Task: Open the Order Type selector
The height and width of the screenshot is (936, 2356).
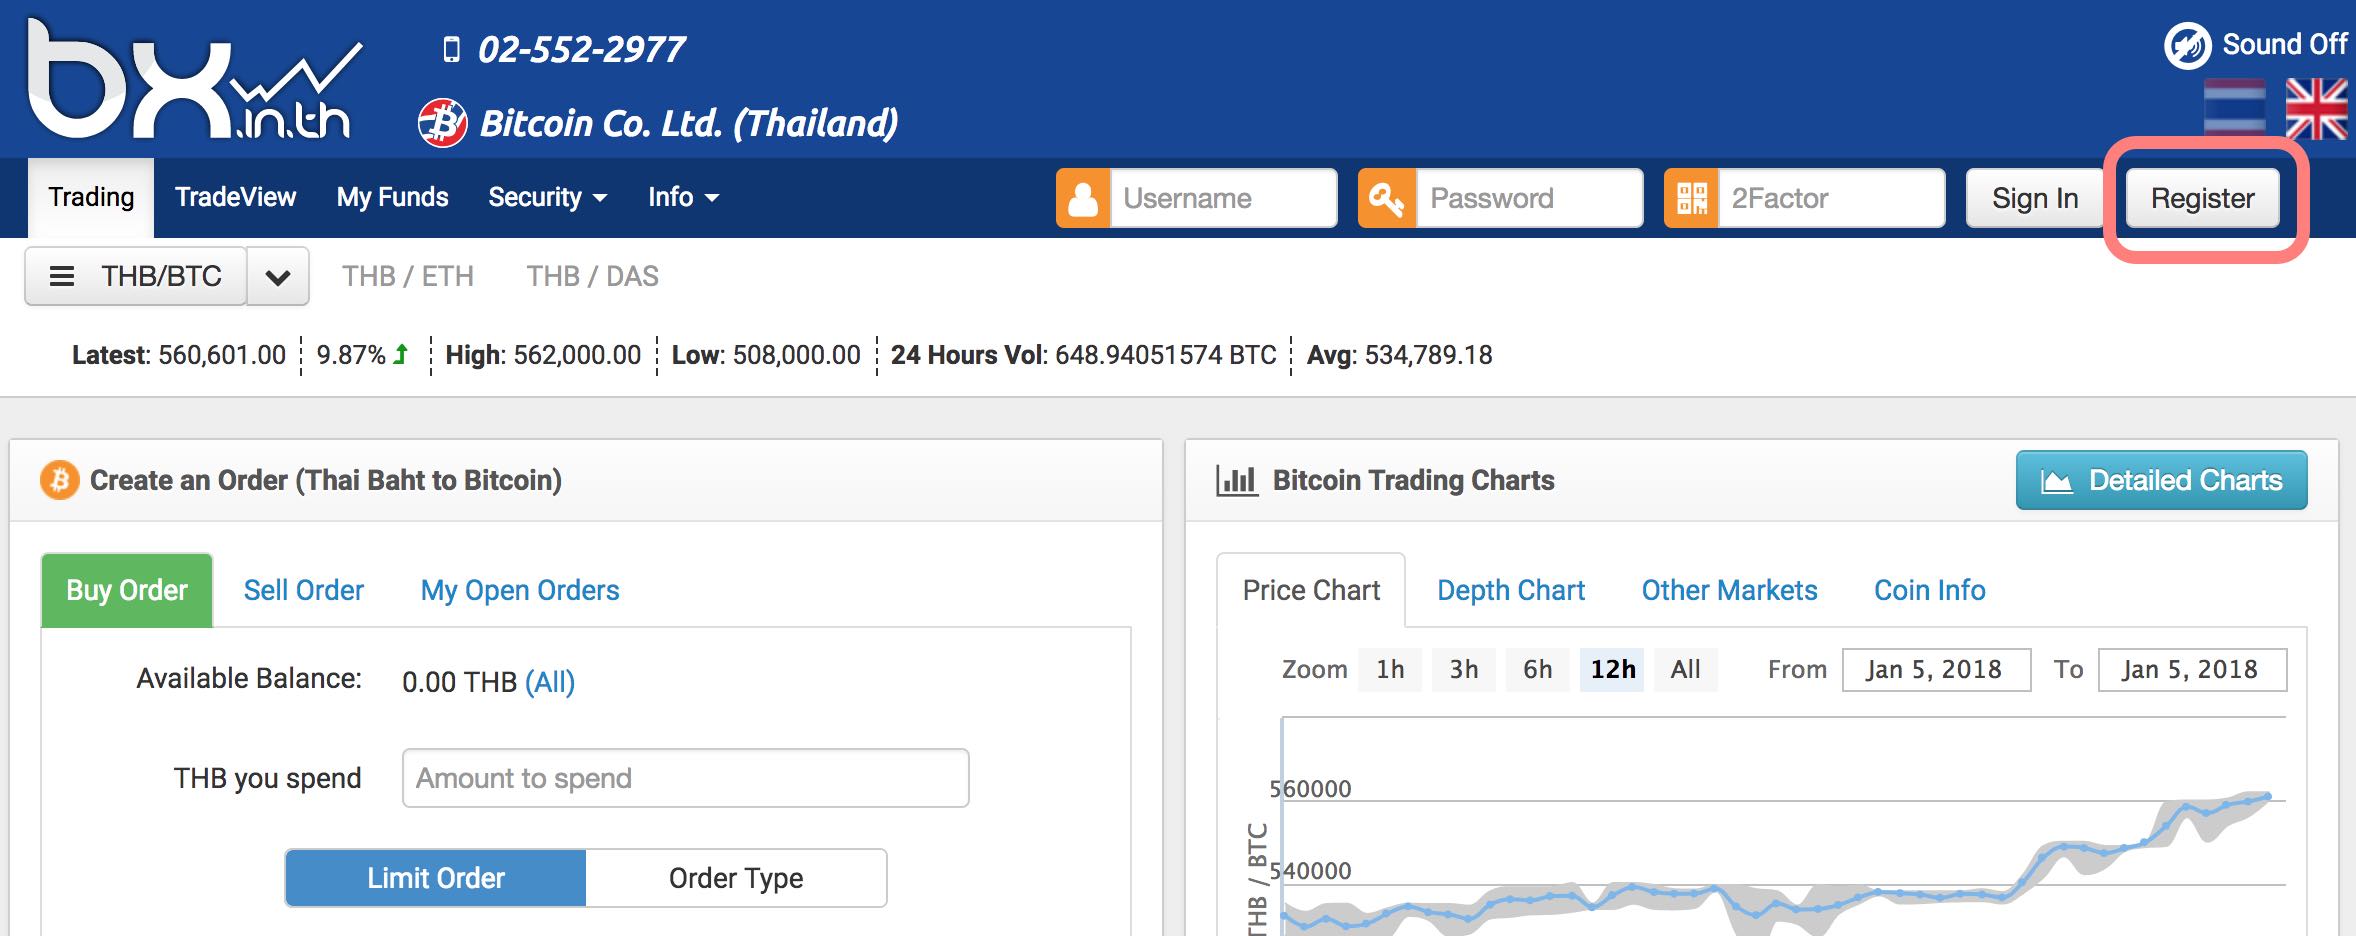Action: pyautogui.click(x=736, y=878)
